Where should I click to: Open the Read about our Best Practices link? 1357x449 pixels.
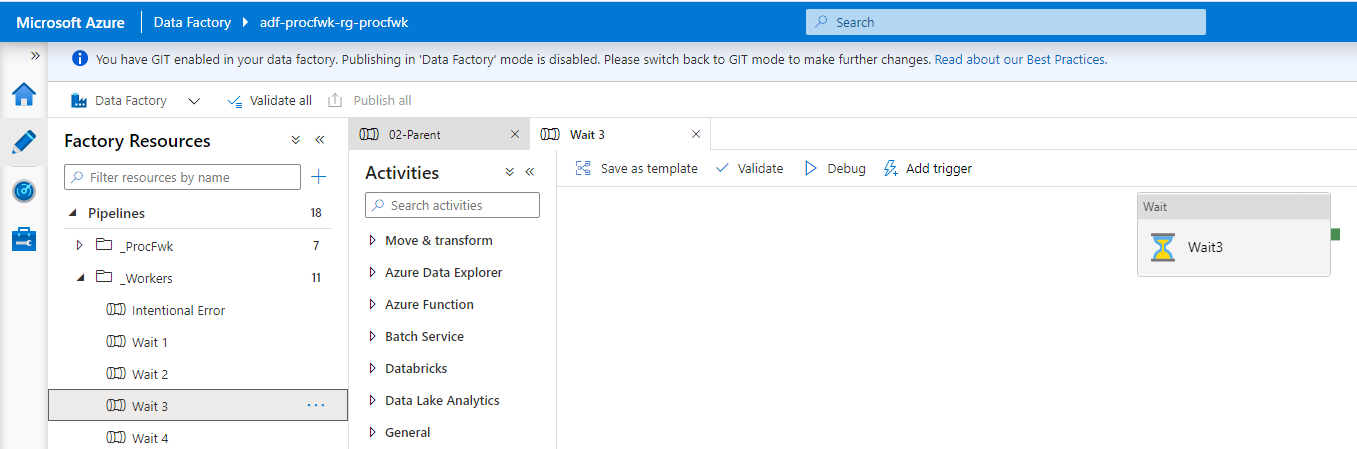[1020, 59]
